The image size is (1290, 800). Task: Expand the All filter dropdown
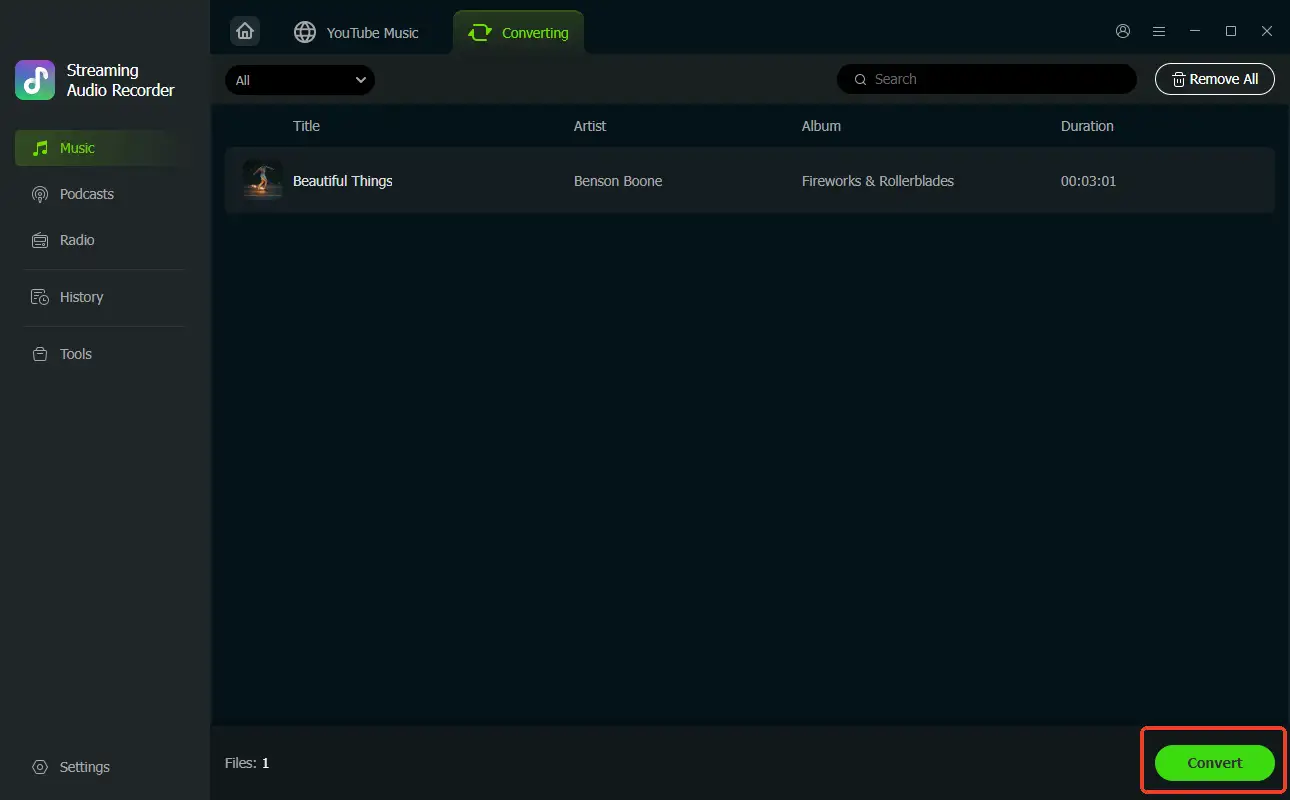[300, 80]
